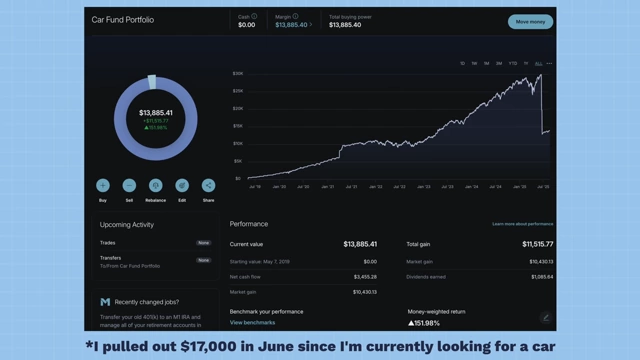Click the Transfers None badge
This screenshot has width=640, height=360.
pos(203,260)
